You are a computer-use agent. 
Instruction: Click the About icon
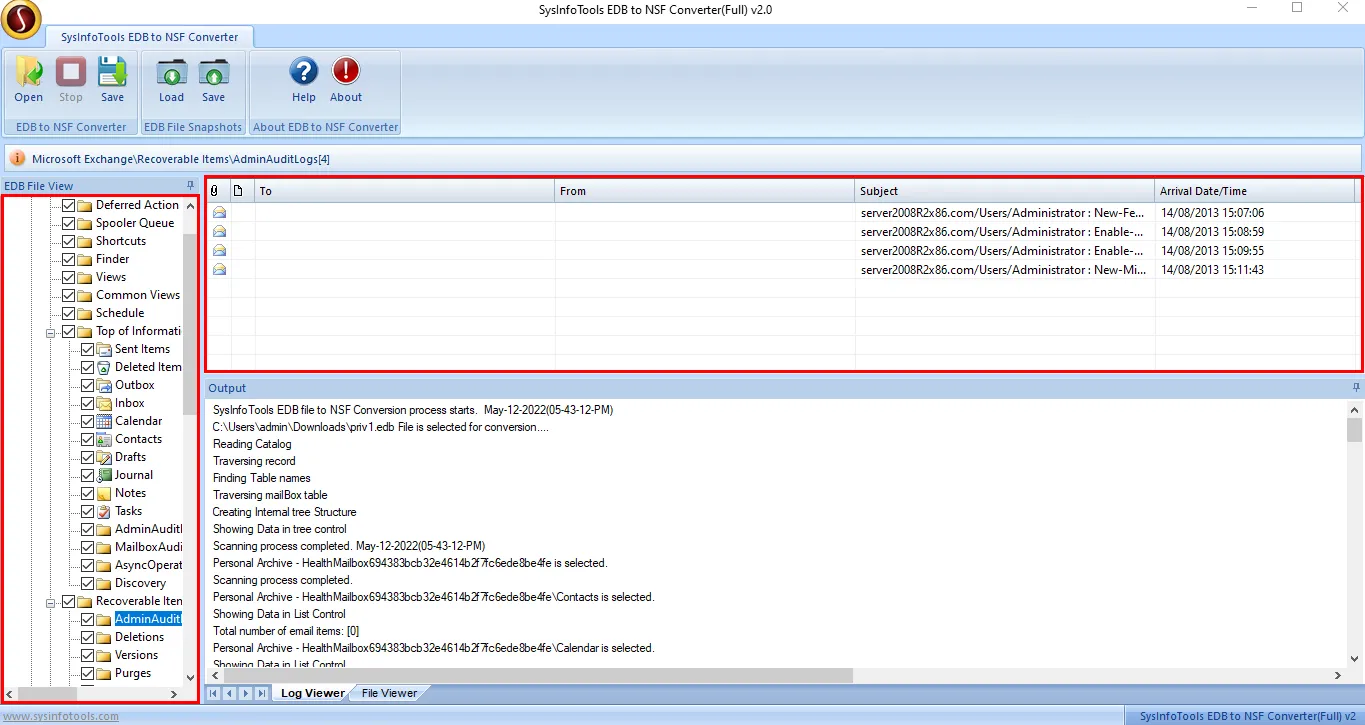[346, 79]
